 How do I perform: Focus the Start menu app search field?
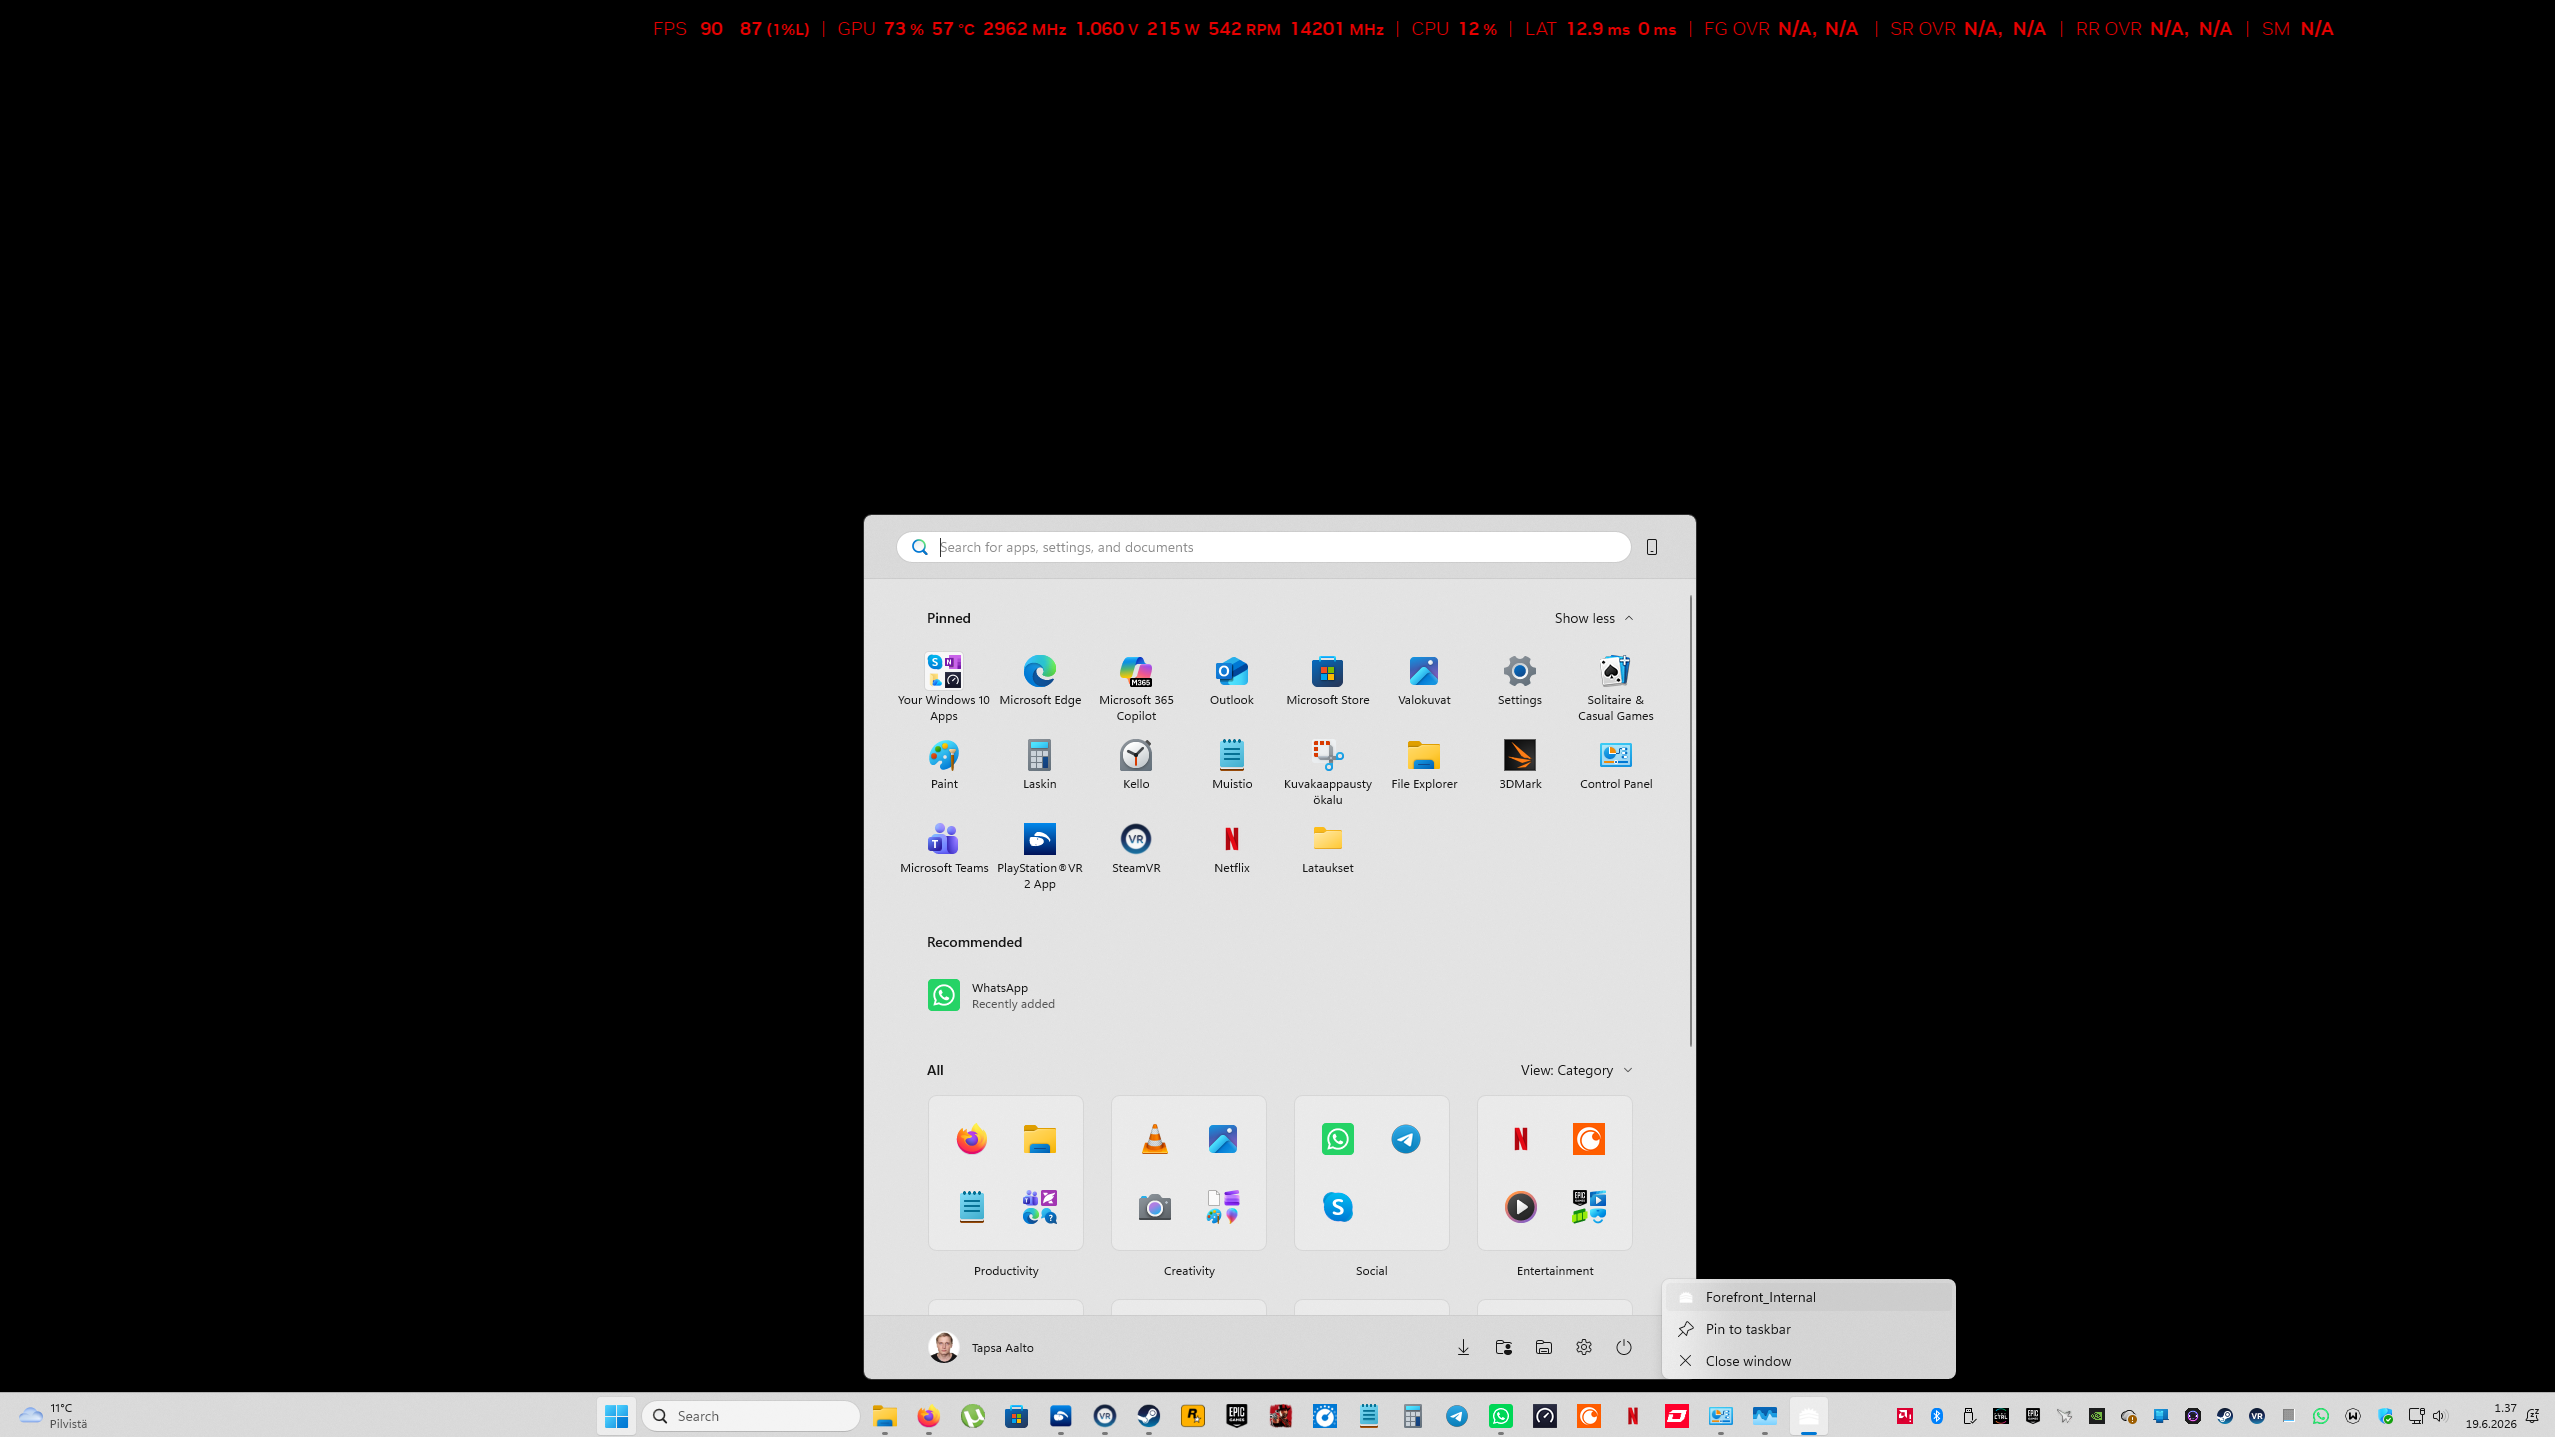[x=1264, y=547]
